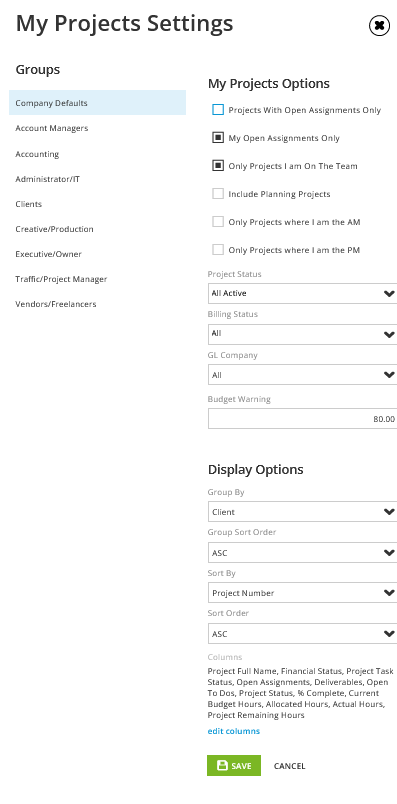Expand the Group By Client dropdown

pos(302,512)
